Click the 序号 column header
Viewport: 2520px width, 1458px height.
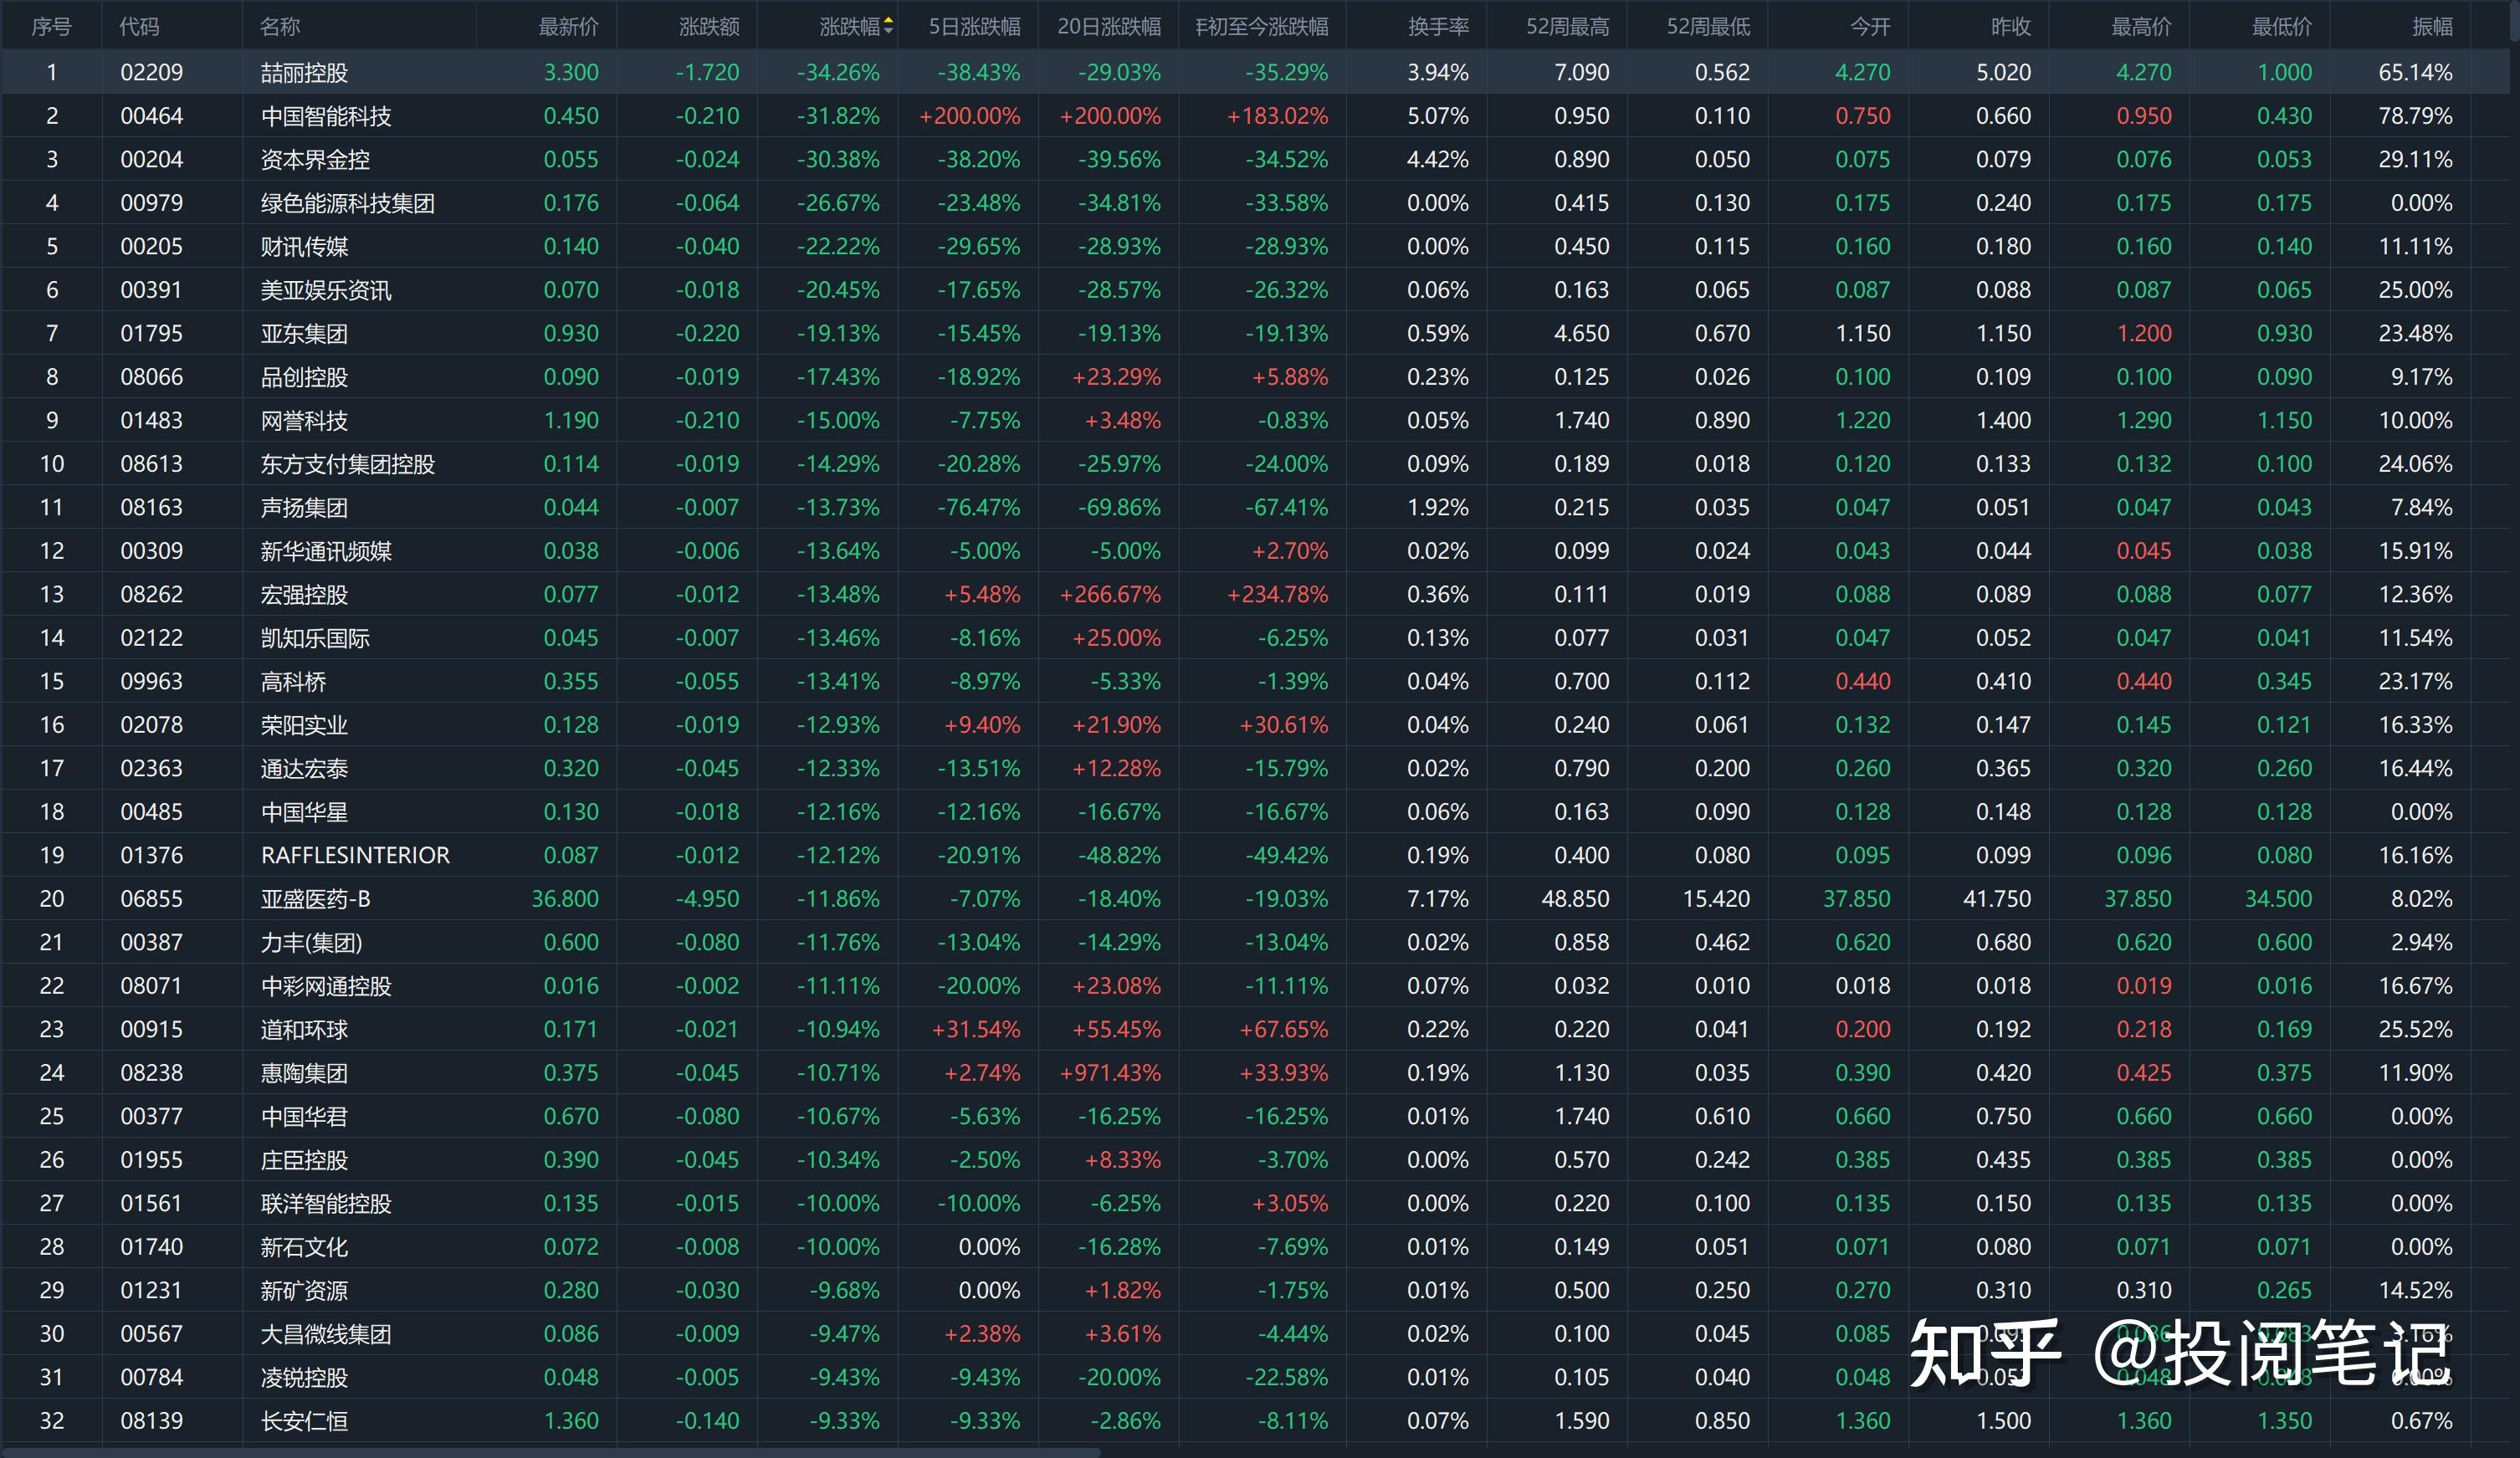click(51, 27)
